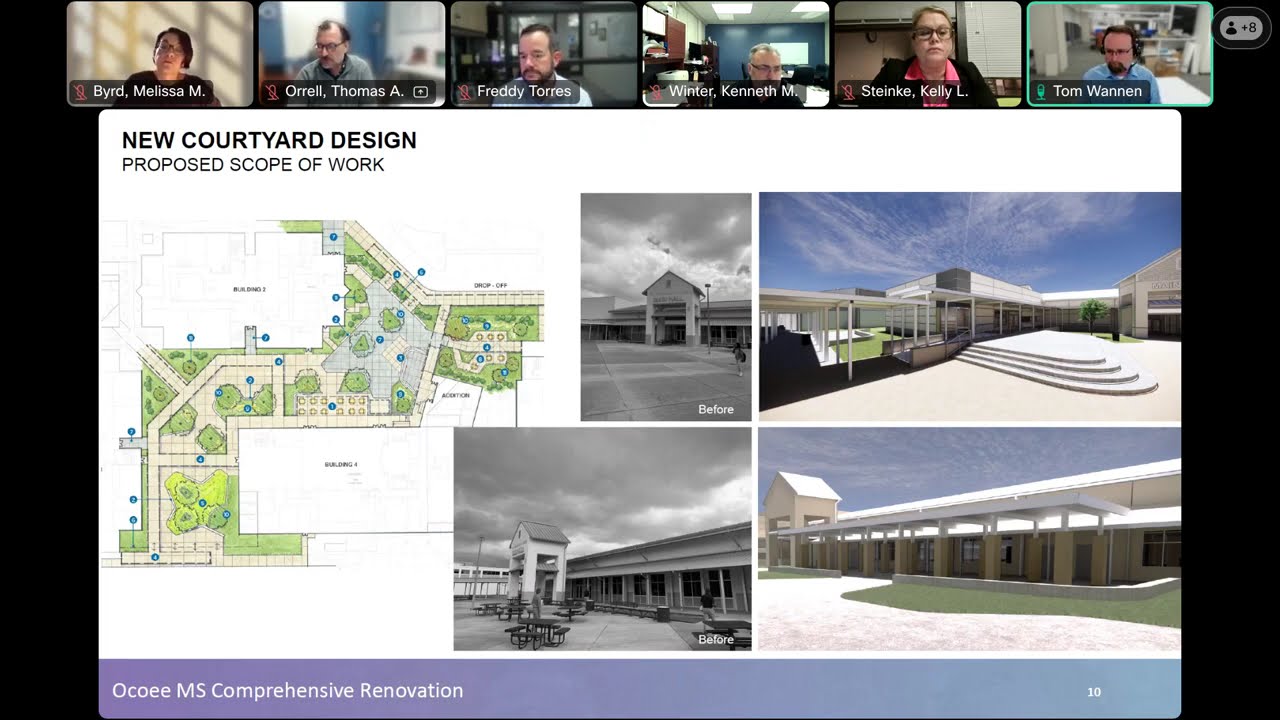Click muted mic icon beside Freddy Torres
This screenshot has width=1280, height=720.
tap(464, 92)
